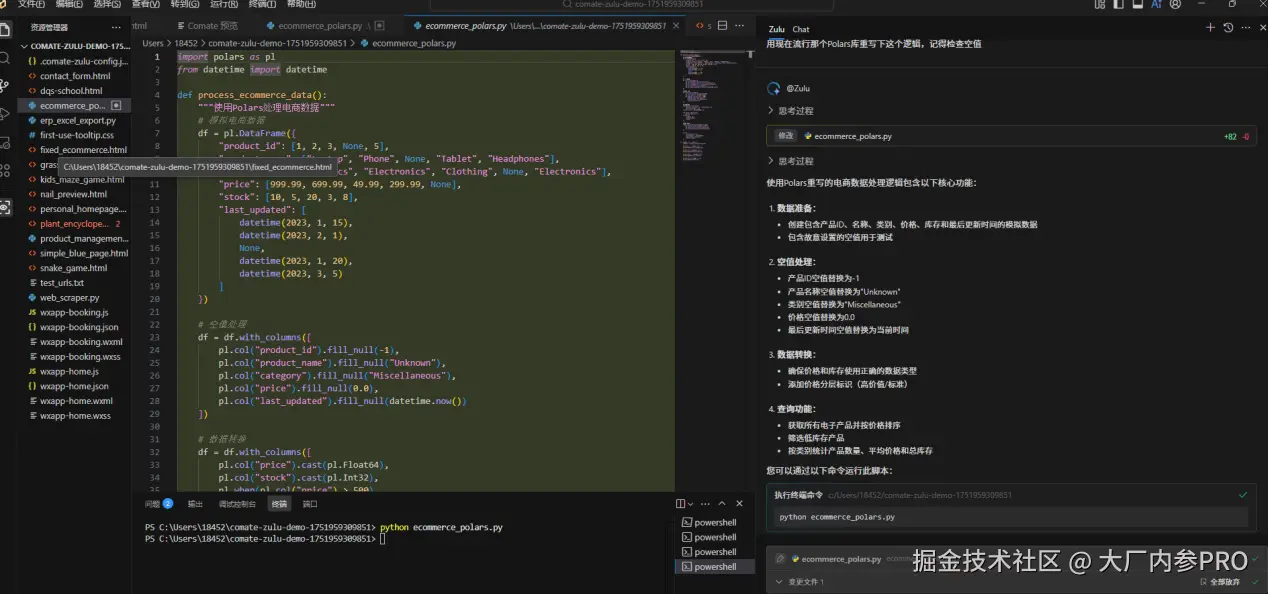1268x594 pixels.
Task: Open the Search icon in activity bar
Action: 6,58
